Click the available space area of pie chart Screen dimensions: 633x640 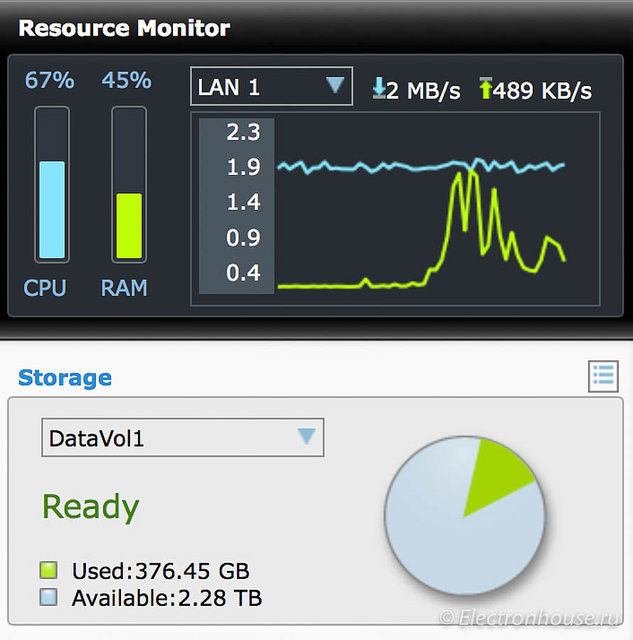450,540
